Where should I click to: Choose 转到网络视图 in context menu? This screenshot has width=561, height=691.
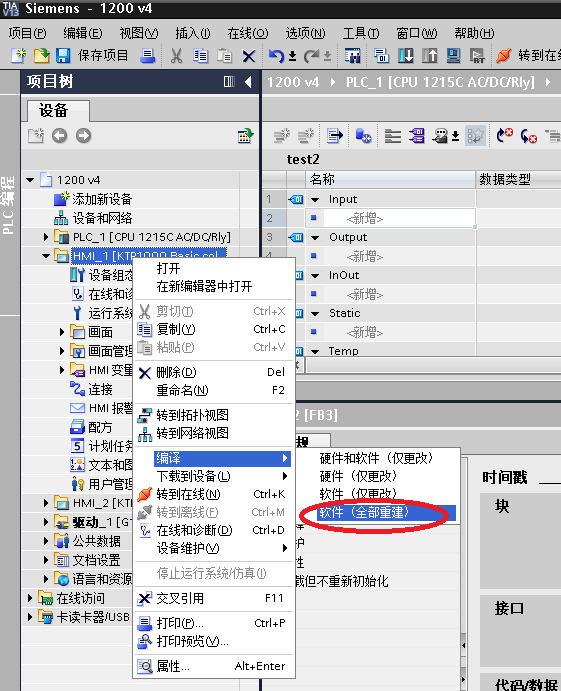[x=212, y=433]
